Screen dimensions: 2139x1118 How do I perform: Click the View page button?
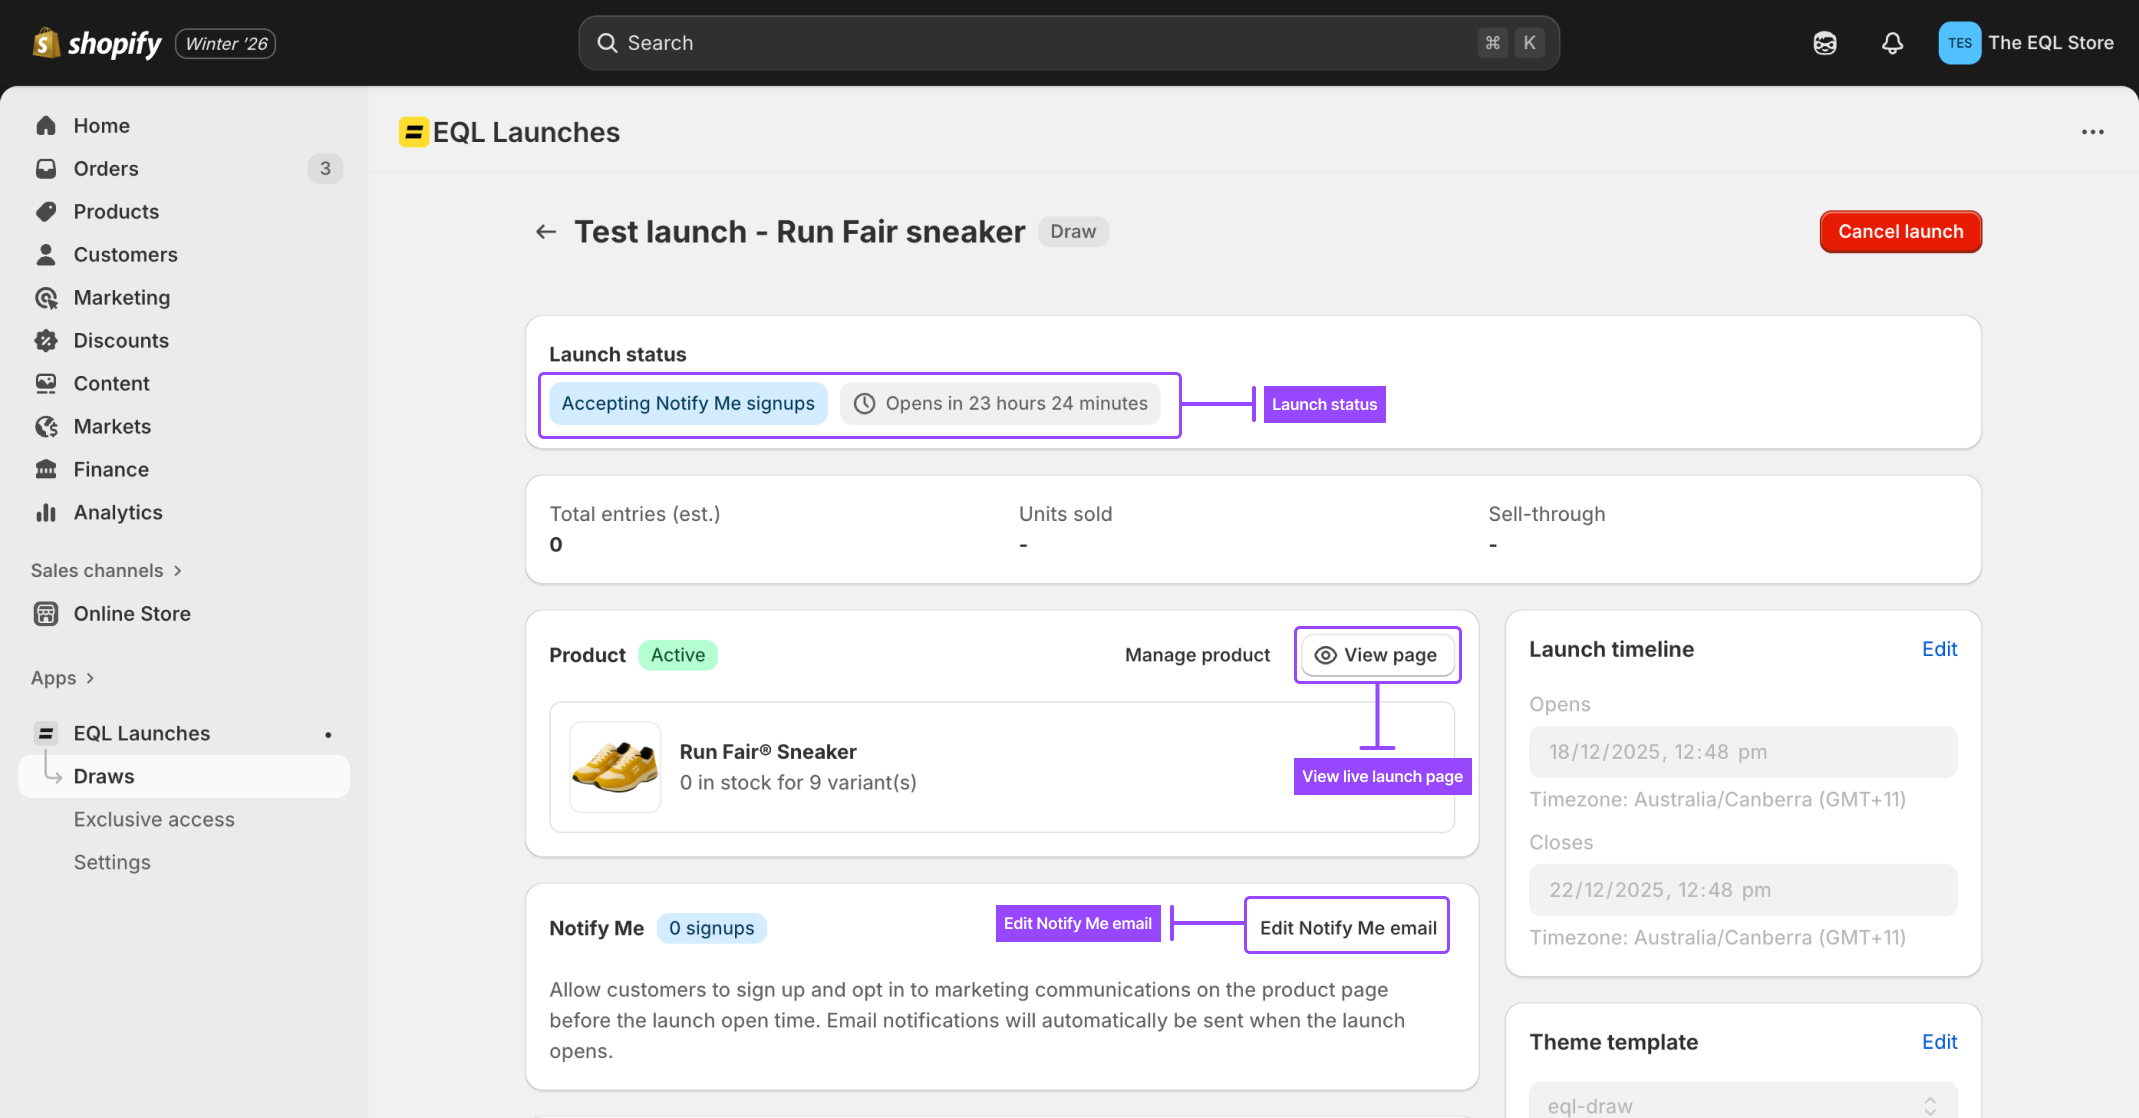[1377, 655]
